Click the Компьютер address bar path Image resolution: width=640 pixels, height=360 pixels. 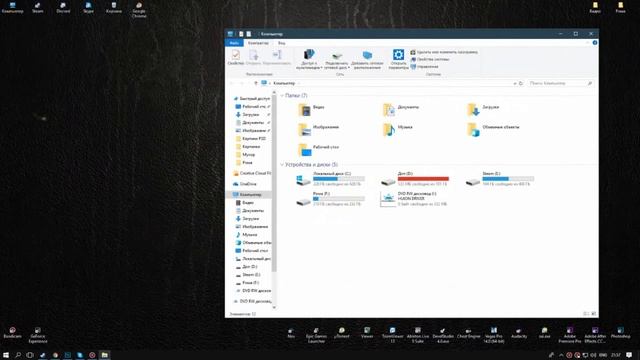click(x=284, y=83)
